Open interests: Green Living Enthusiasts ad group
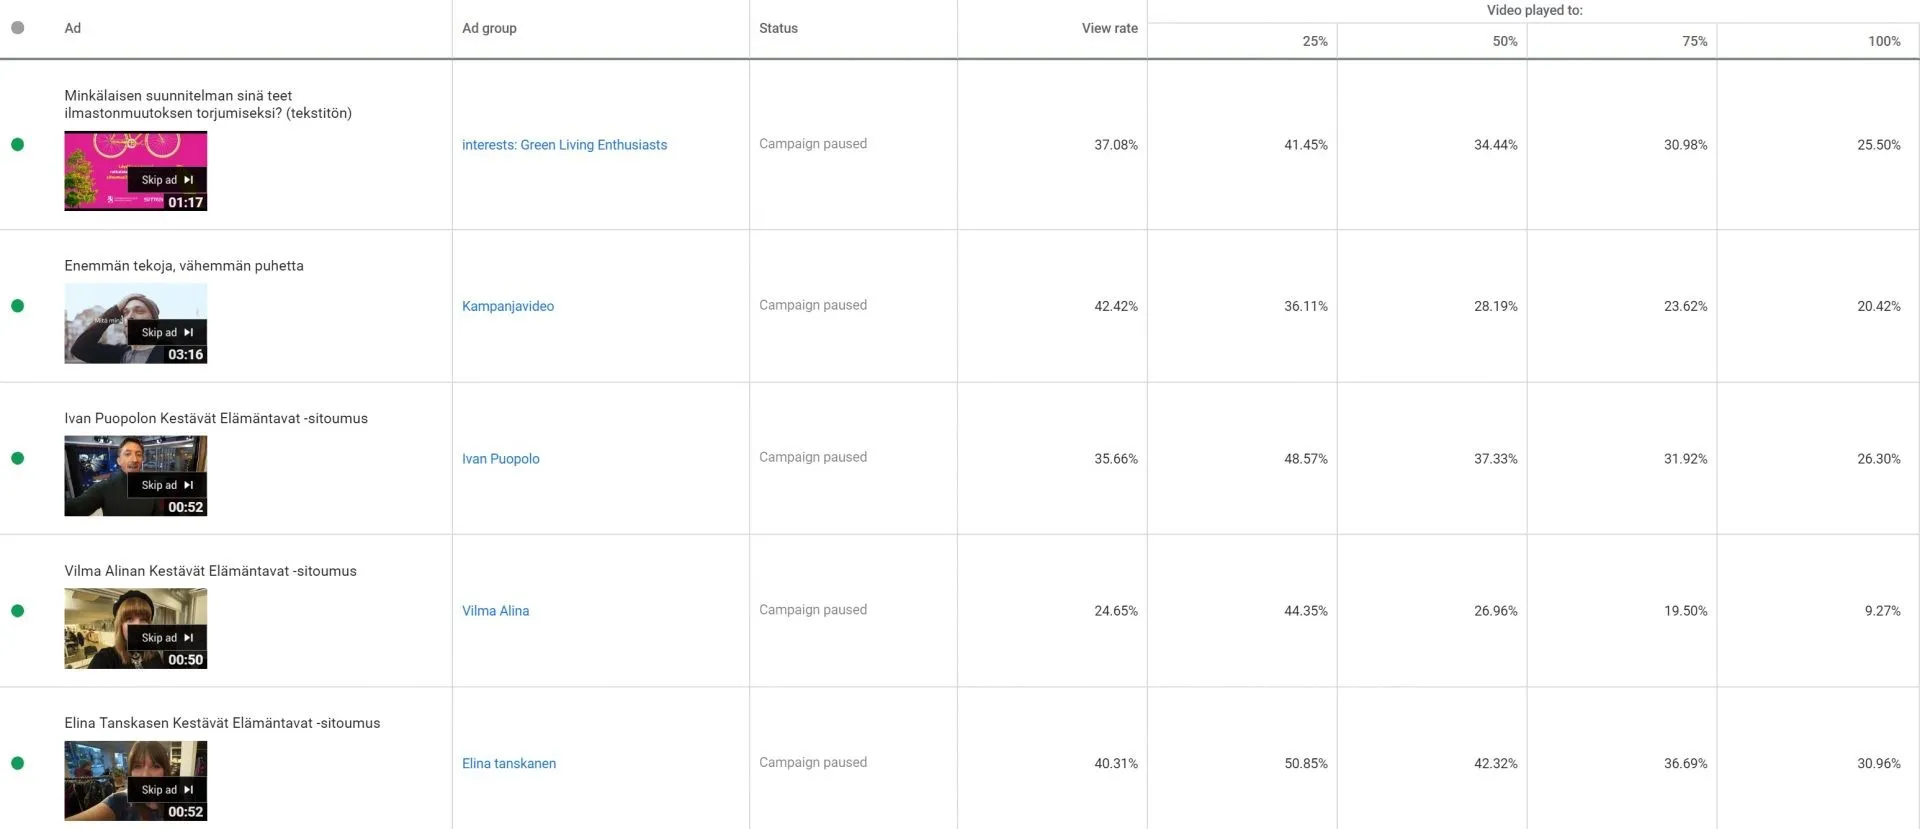The width and height of the screenshot is (1920, 829). [564, 145]
